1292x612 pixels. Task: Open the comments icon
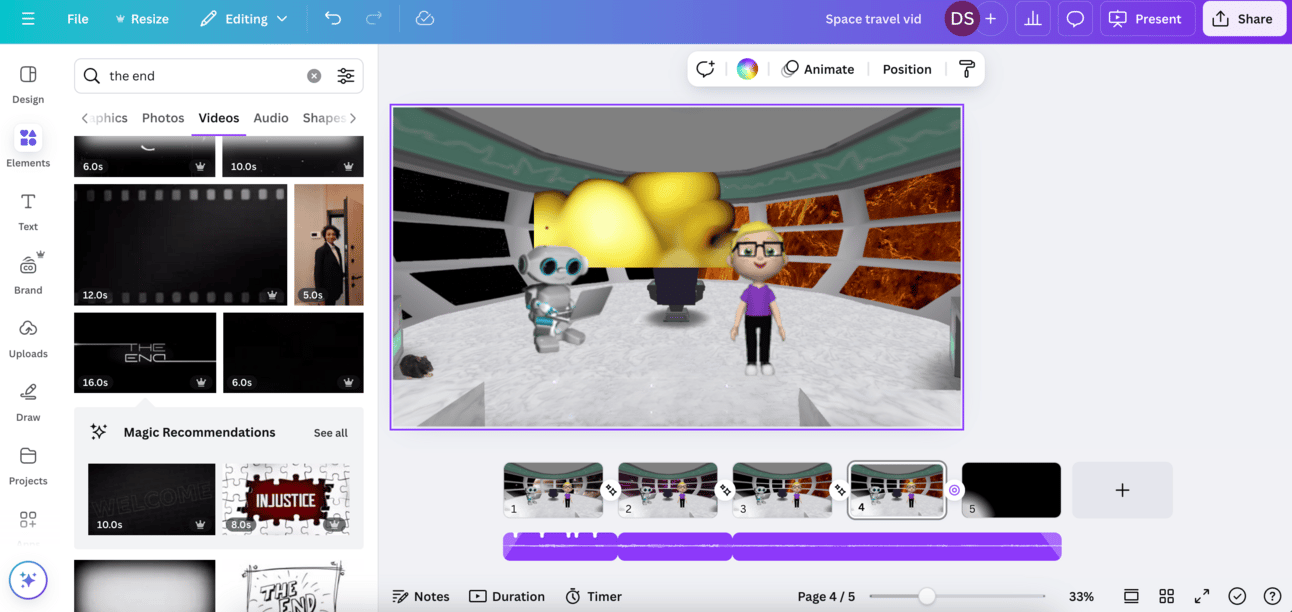tap(1075, 19)
